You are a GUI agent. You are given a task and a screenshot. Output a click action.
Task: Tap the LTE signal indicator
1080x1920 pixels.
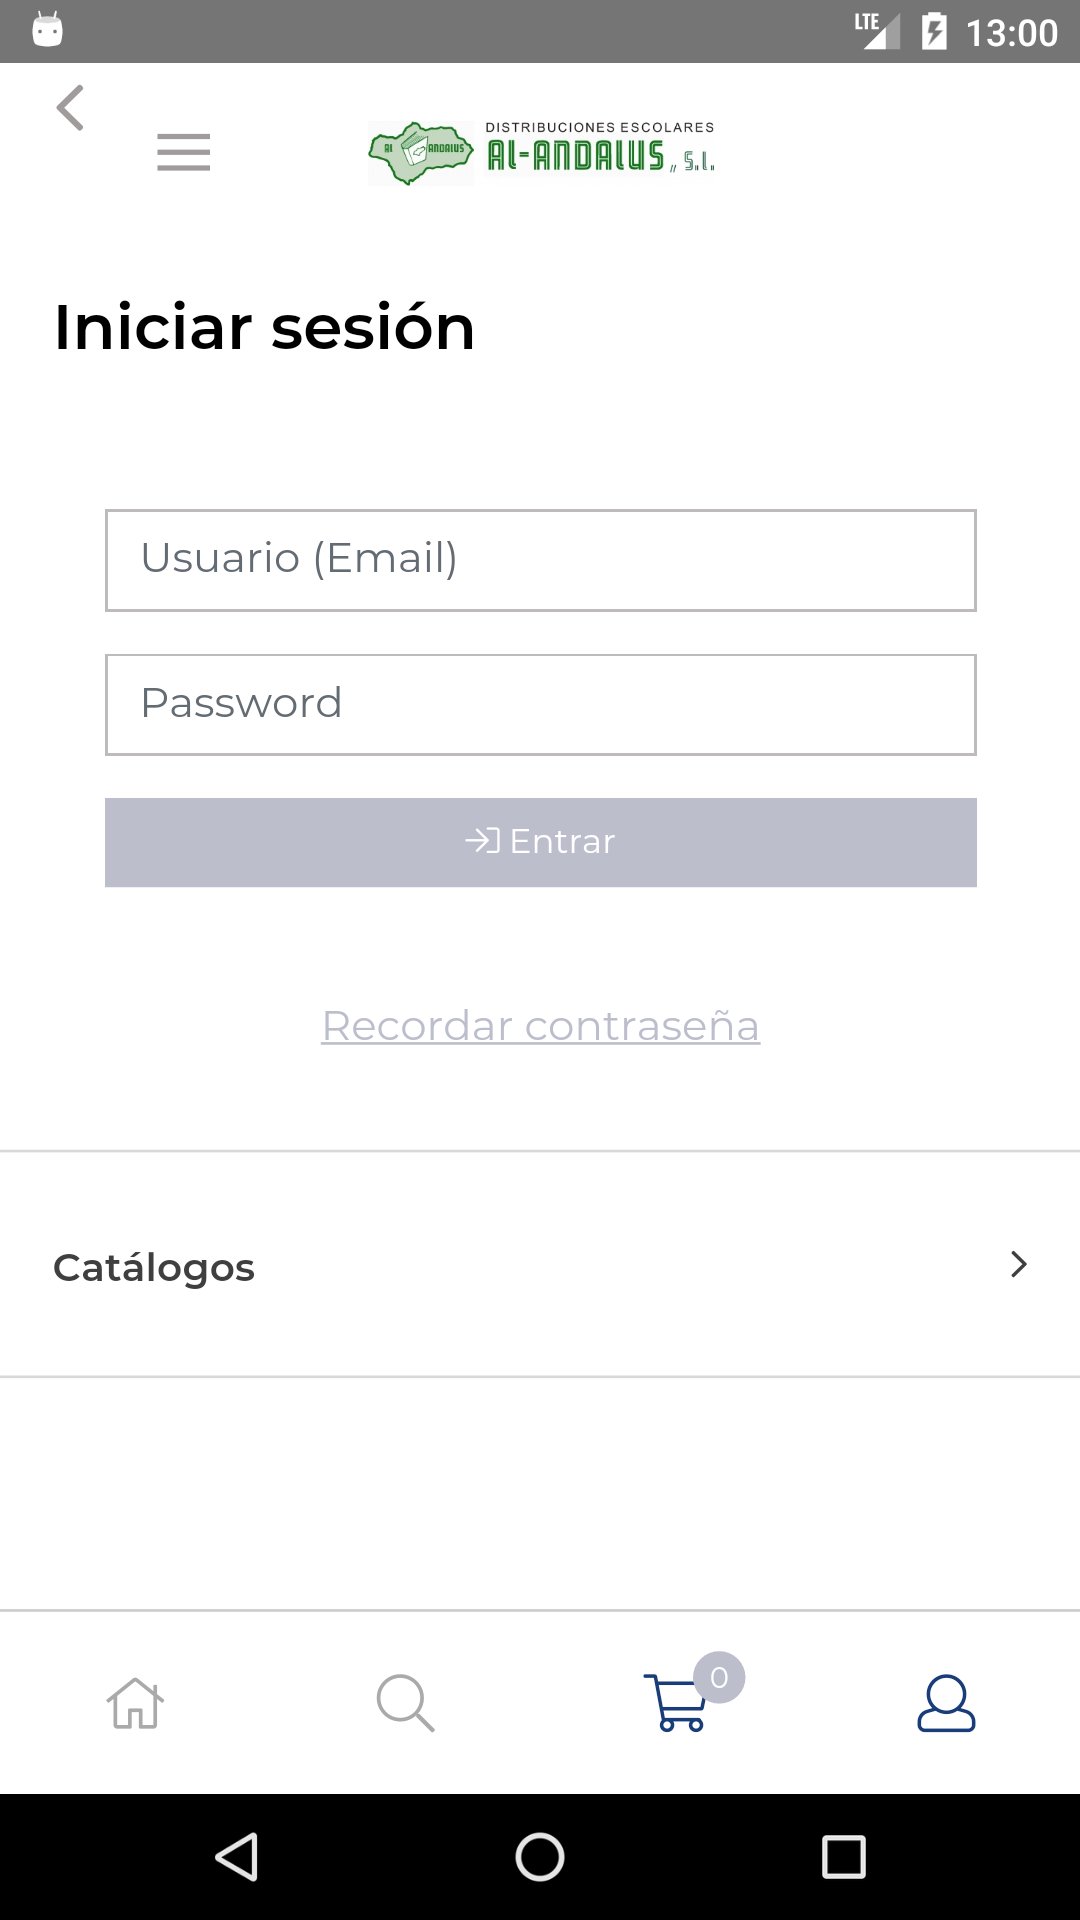(876, 30)
